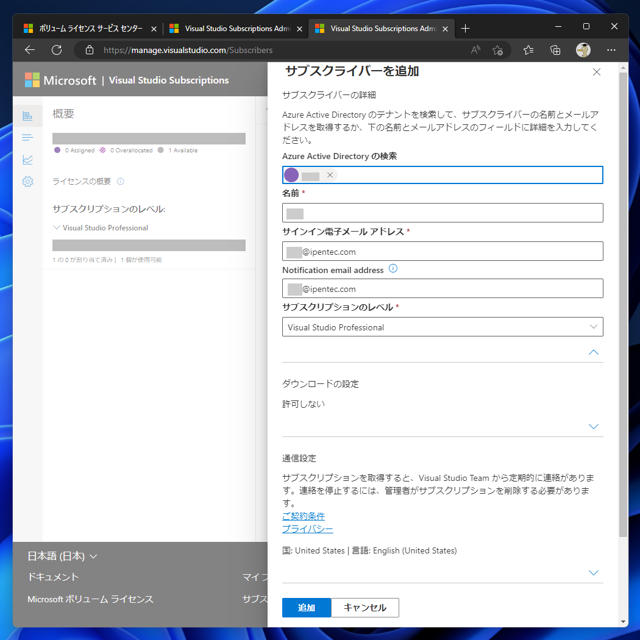Screen dimensions: 640x640
Task: Open a new browser tab with plus button
Action: (465, 29)
